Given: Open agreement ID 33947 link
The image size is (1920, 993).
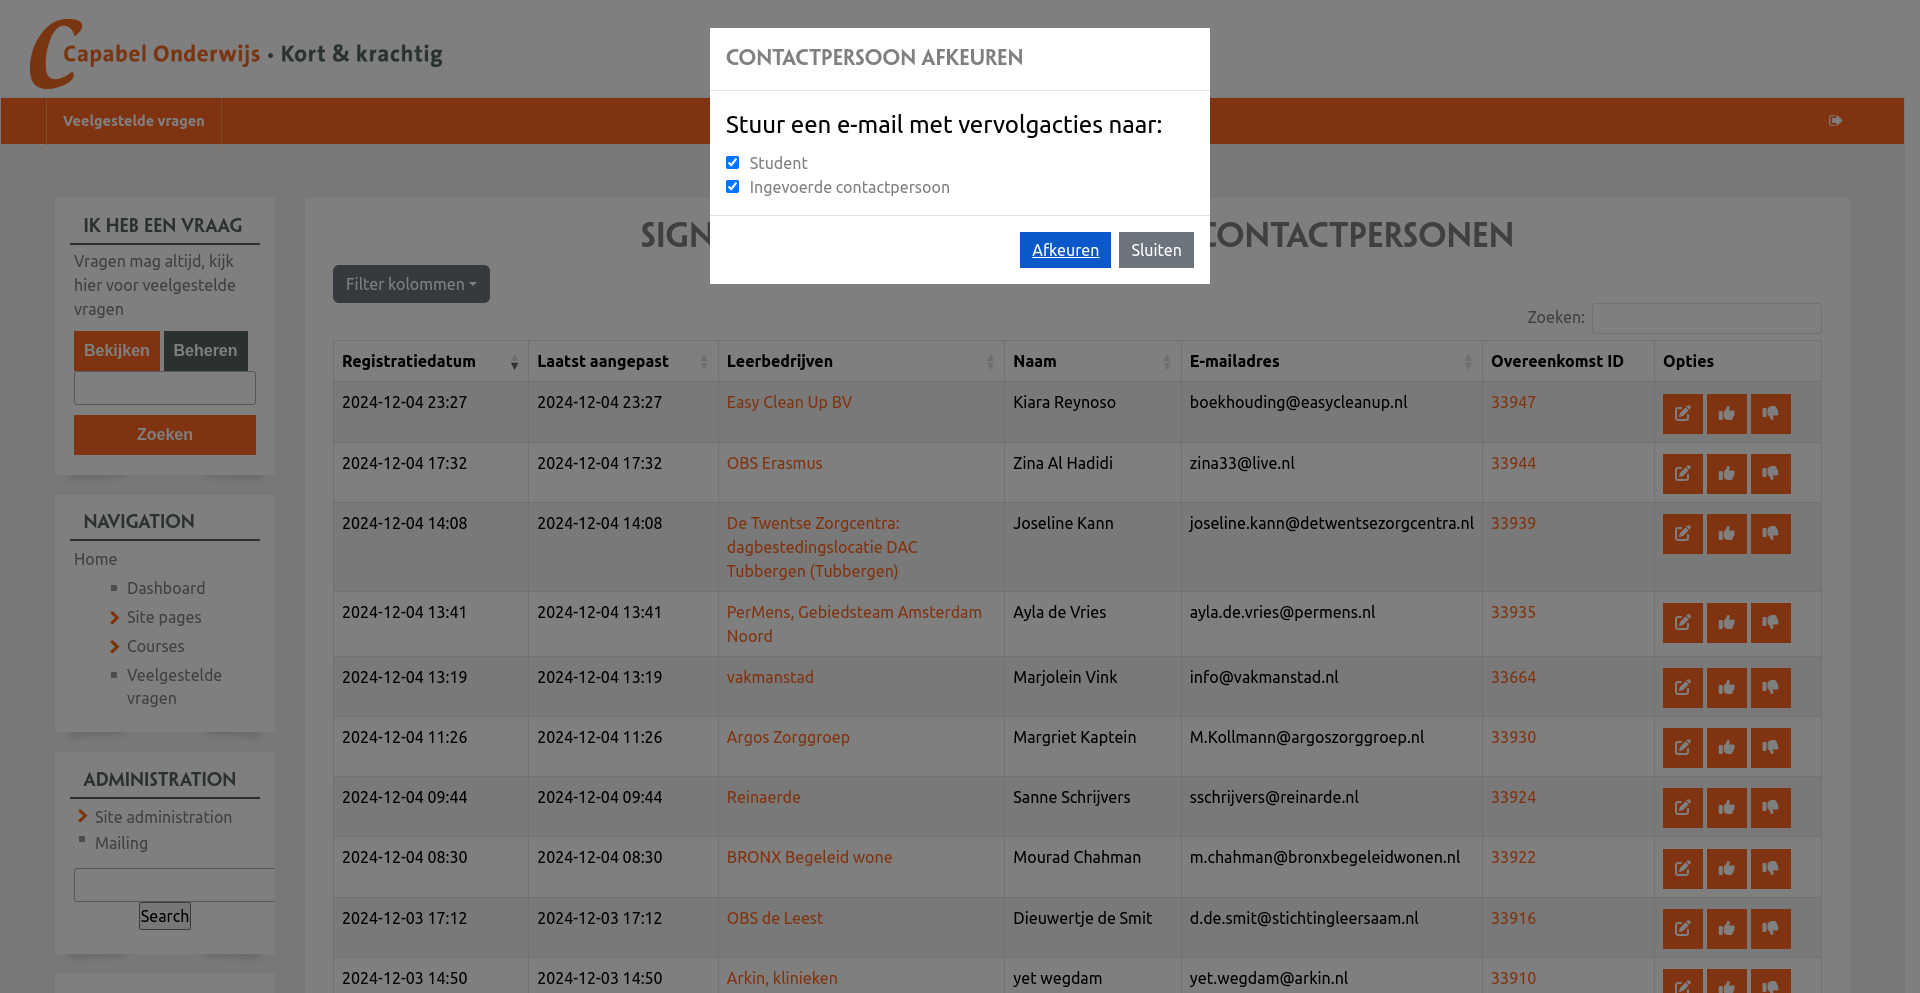Looking at the screenshot, I should [x=1513, y=402].
